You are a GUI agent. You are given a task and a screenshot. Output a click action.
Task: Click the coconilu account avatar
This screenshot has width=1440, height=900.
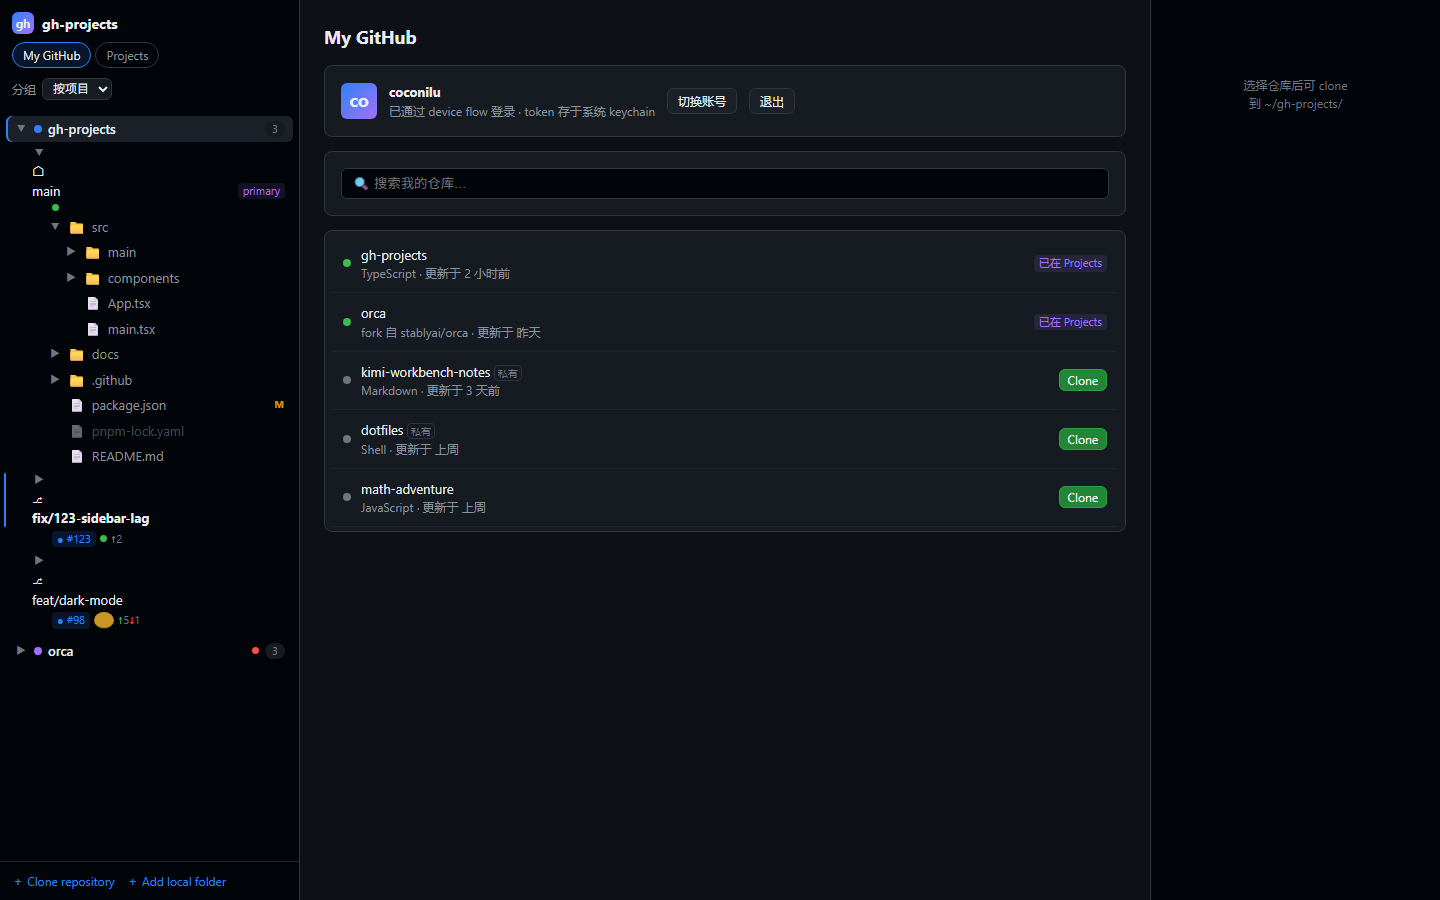point(359,101)
